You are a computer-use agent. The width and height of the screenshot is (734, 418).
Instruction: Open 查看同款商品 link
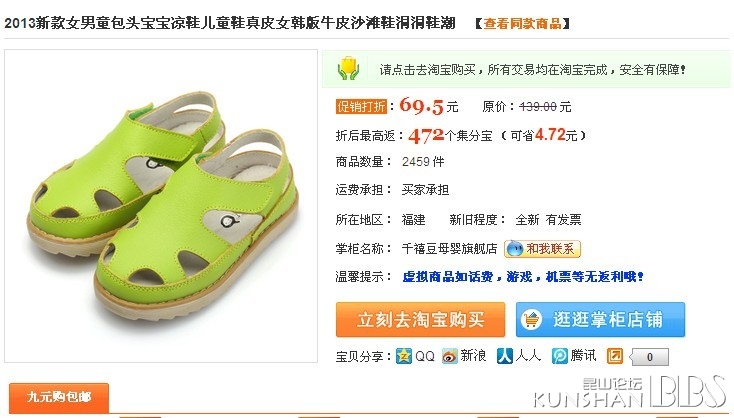point(522,23)
